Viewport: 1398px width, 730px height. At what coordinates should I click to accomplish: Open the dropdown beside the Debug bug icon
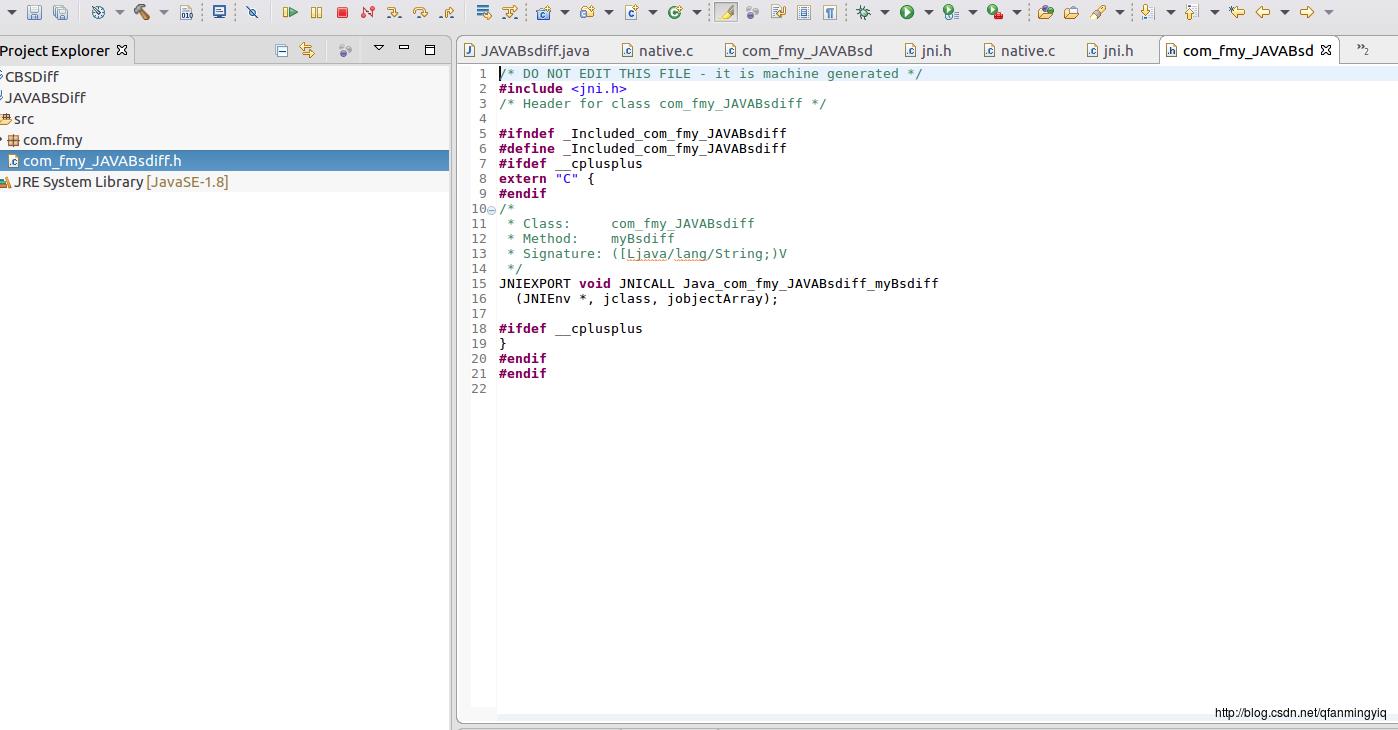(x=885, y=12)
